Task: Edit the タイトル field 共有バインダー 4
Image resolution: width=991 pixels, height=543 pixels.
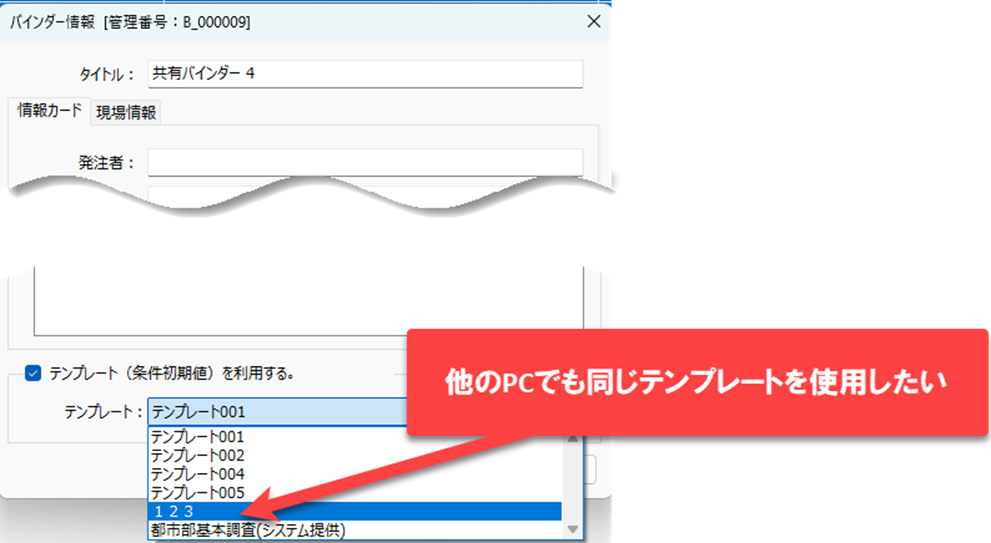Action: pyautogui.click(x=365, y=74)
